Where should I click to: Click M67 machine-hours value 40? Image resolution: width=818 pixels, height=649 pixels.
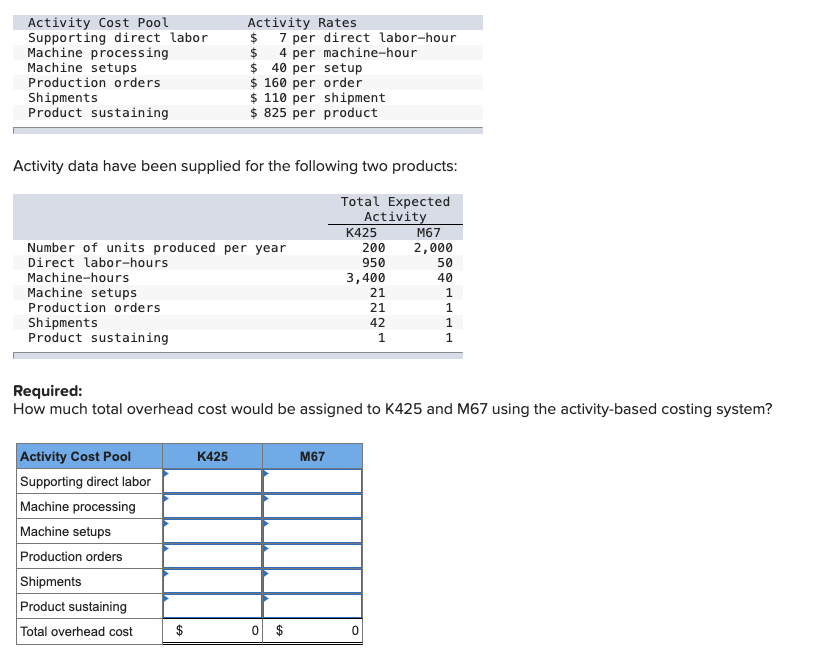click(445, 278)
